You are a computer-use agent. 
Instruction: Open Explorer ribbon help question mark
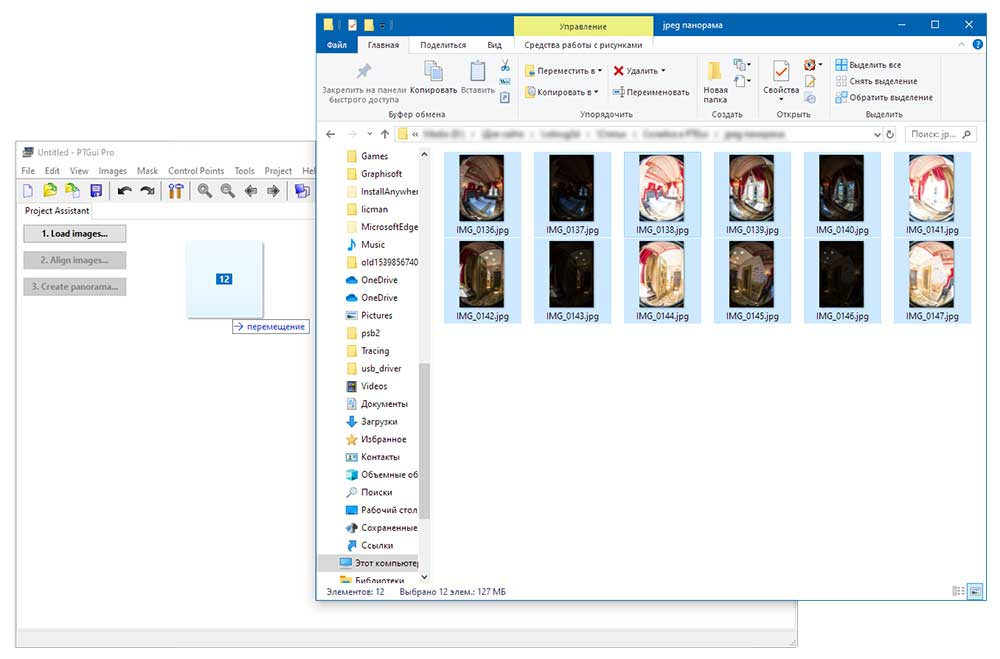[x=978, y=44]
